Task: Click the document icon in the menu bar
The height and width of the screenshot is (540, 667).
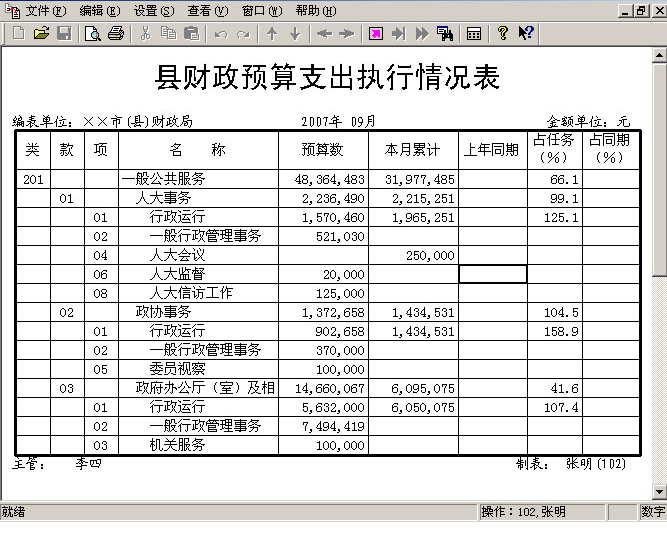Action: (13, 11)
